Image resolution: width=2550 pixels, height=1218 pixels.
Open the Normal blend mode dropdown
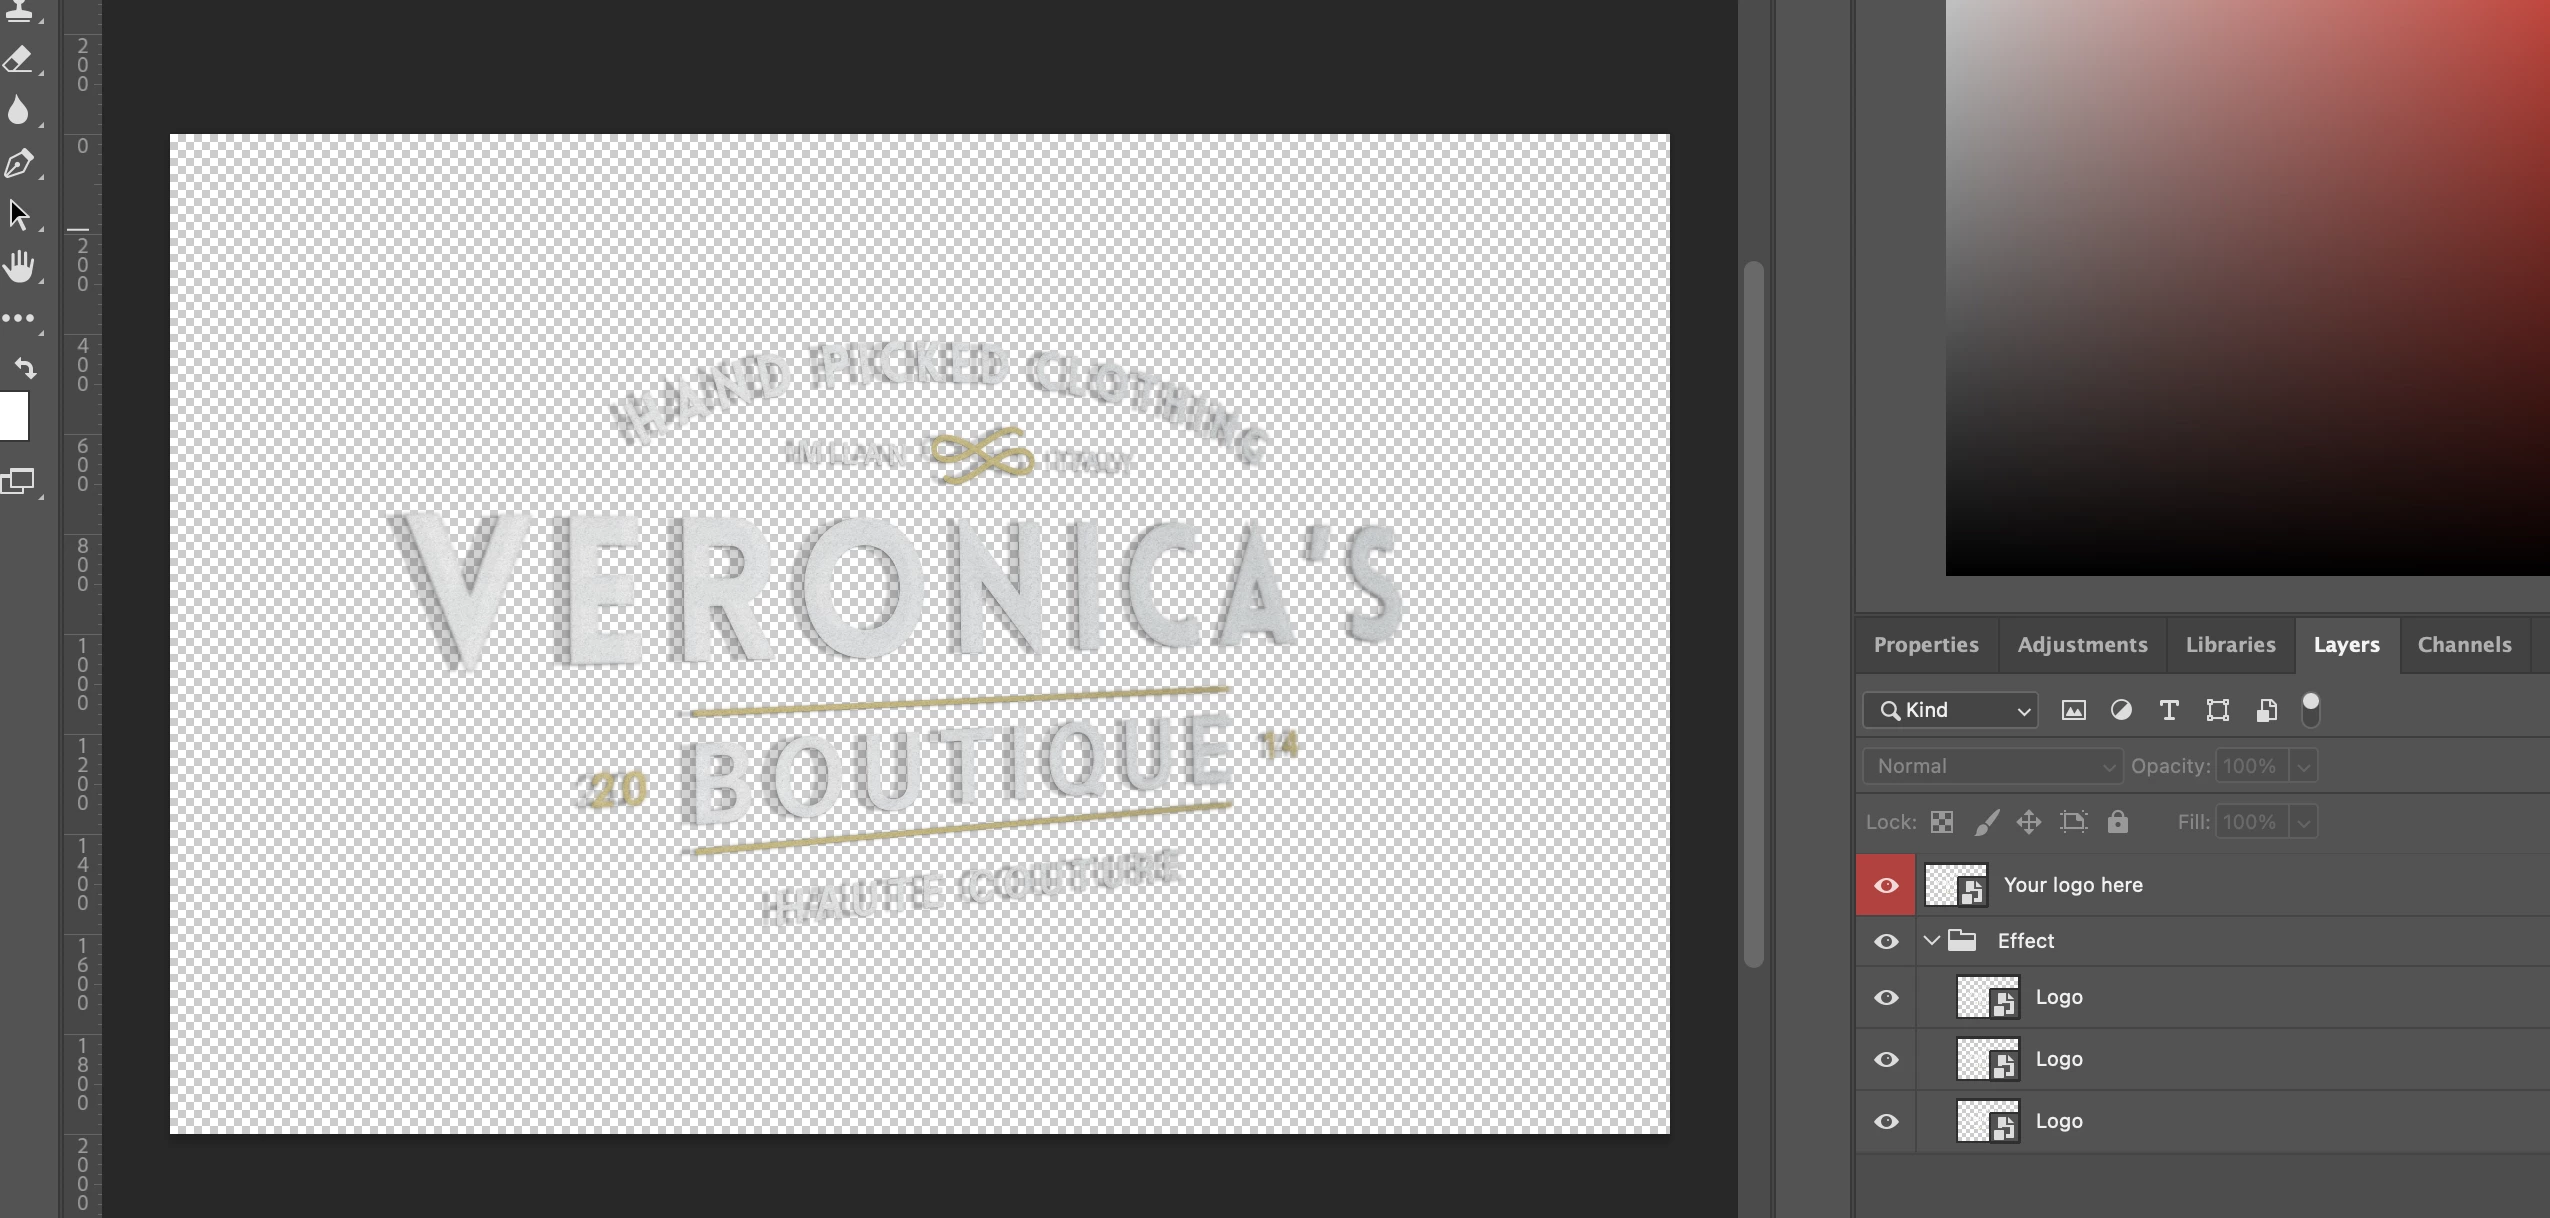click(1992, 766)
